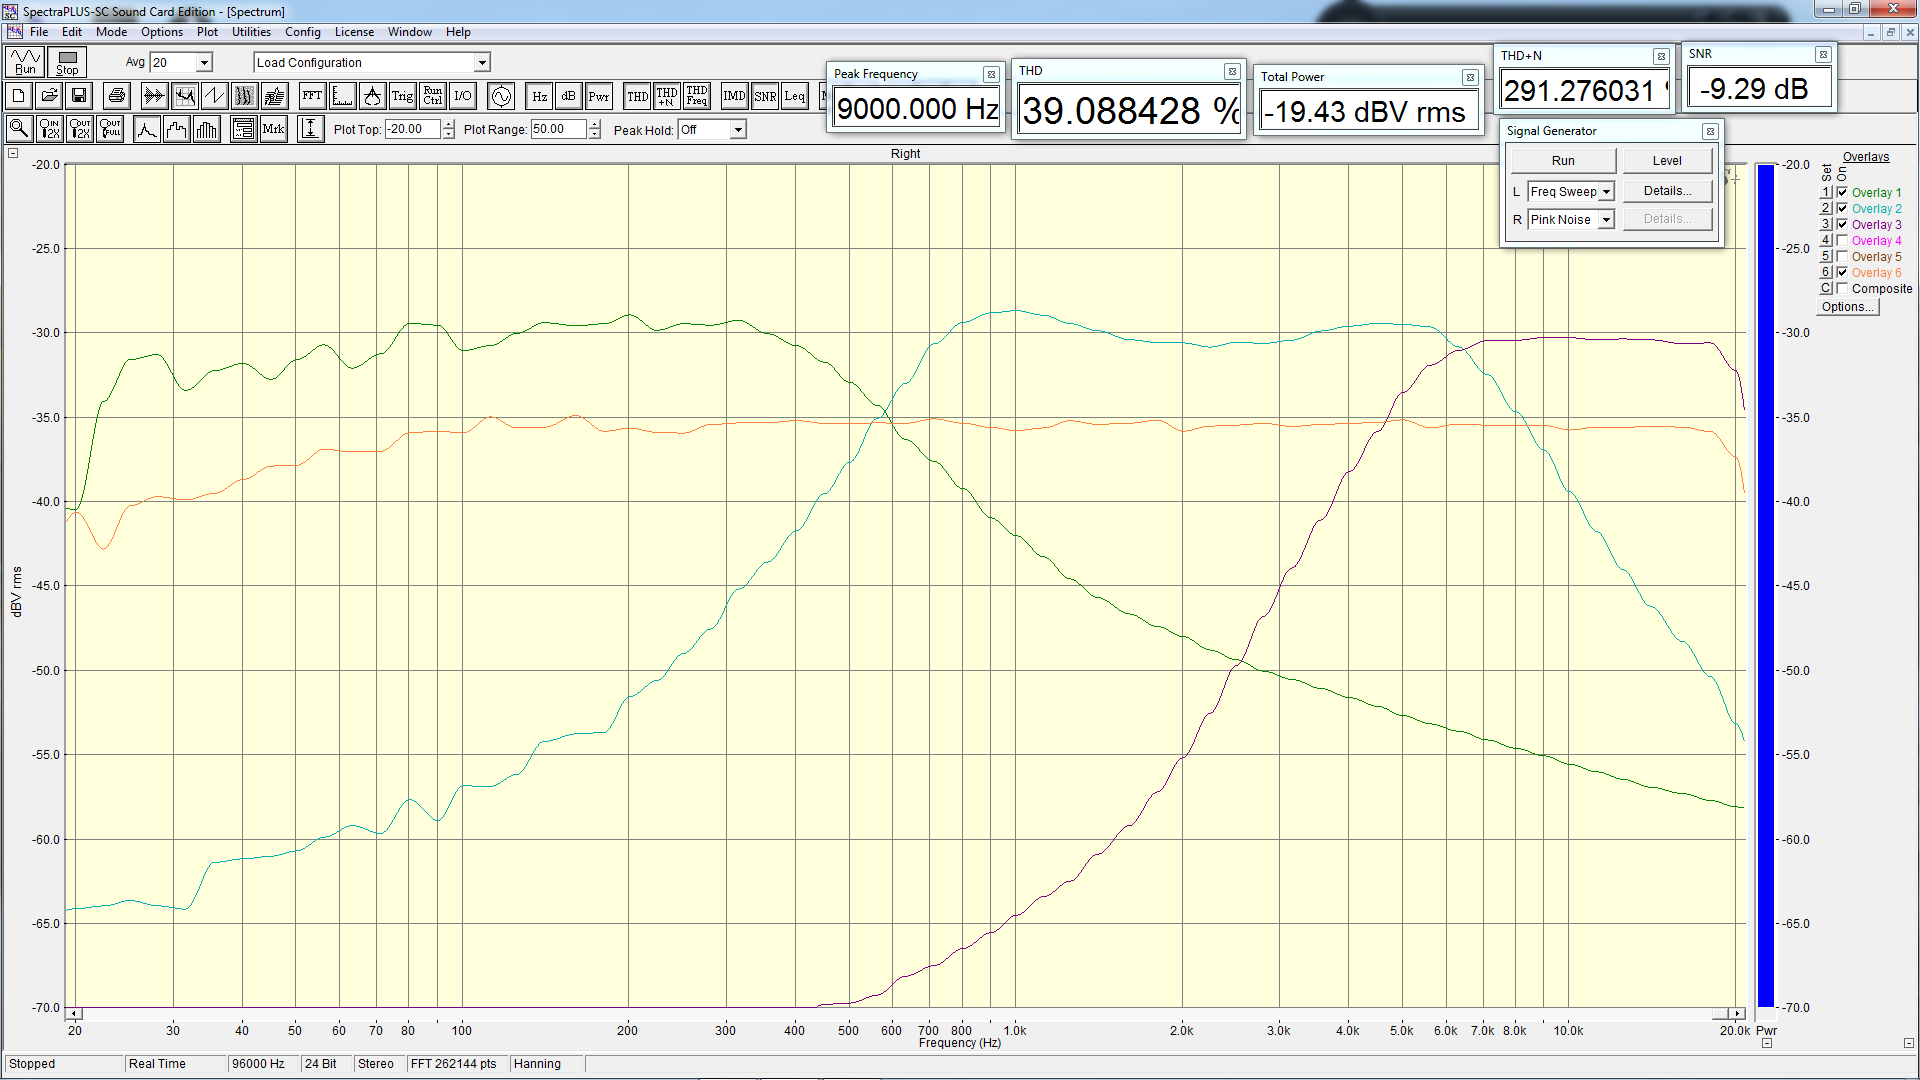This screenshot has width=1920, height=1080.
Task: Enable the Overlay 4 checkbox
Action: 1842,240
